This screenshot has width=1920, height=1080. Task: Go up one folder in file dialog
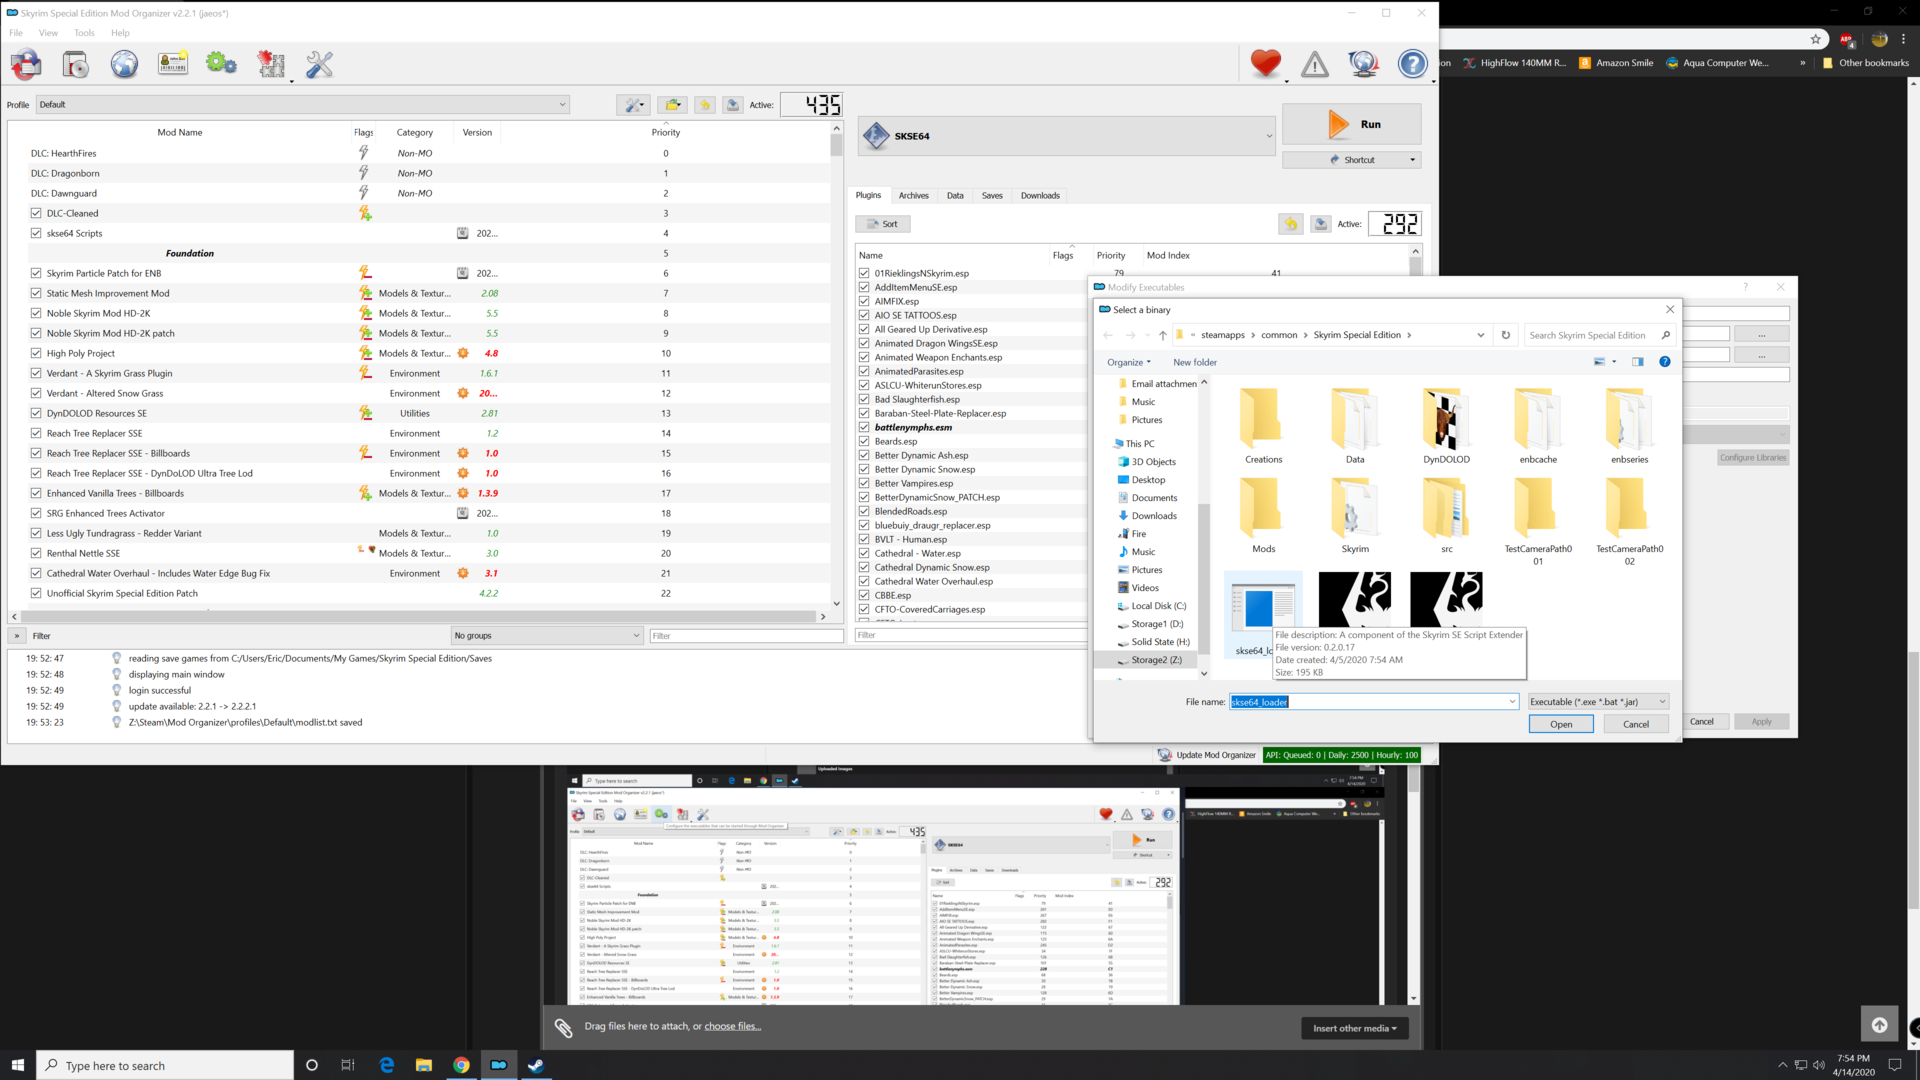[1163, 335]
